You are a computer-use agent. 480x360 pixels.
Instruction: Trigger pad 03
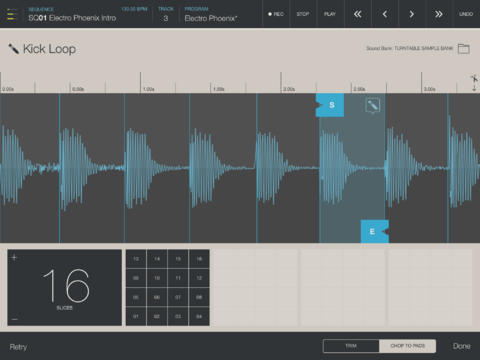tap(178, 316)
